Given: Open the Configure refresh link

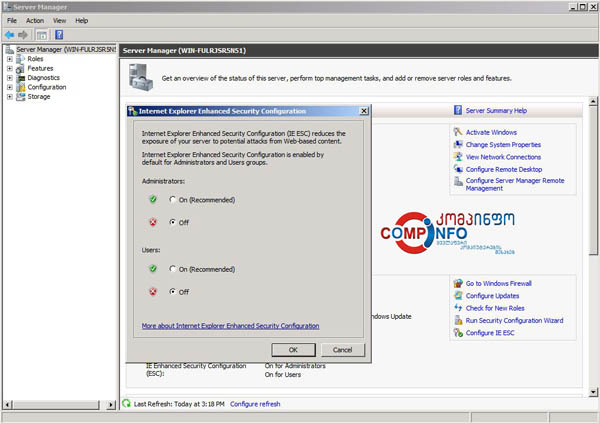Looking at the screenshot, I should coord(255,404).
